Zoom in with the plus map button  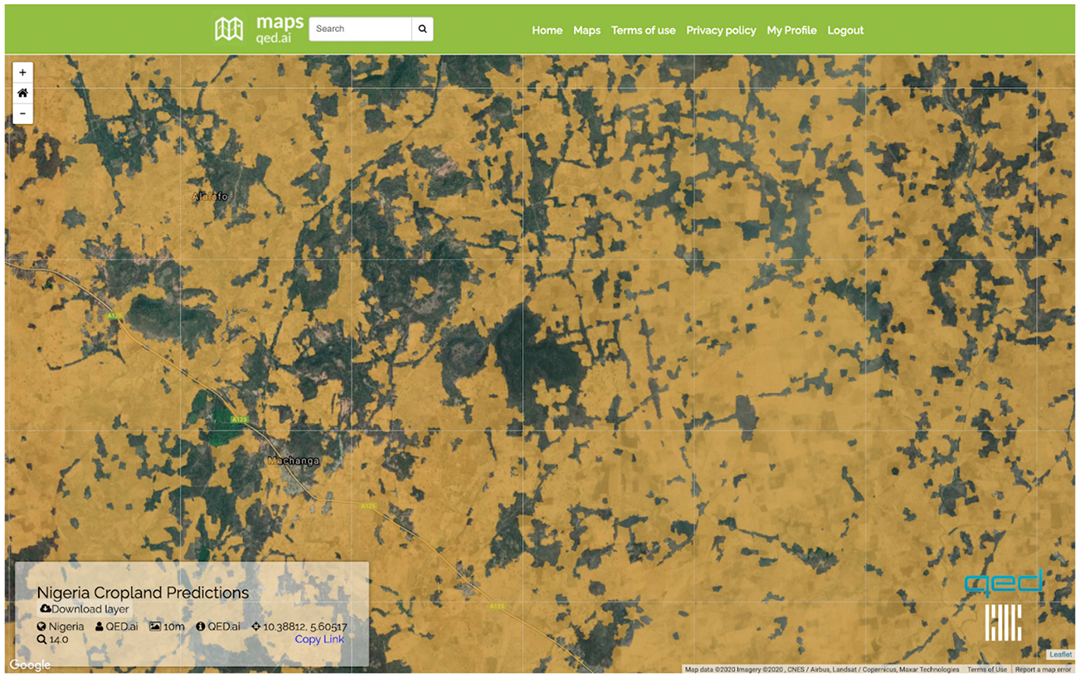tap(23, 72)
